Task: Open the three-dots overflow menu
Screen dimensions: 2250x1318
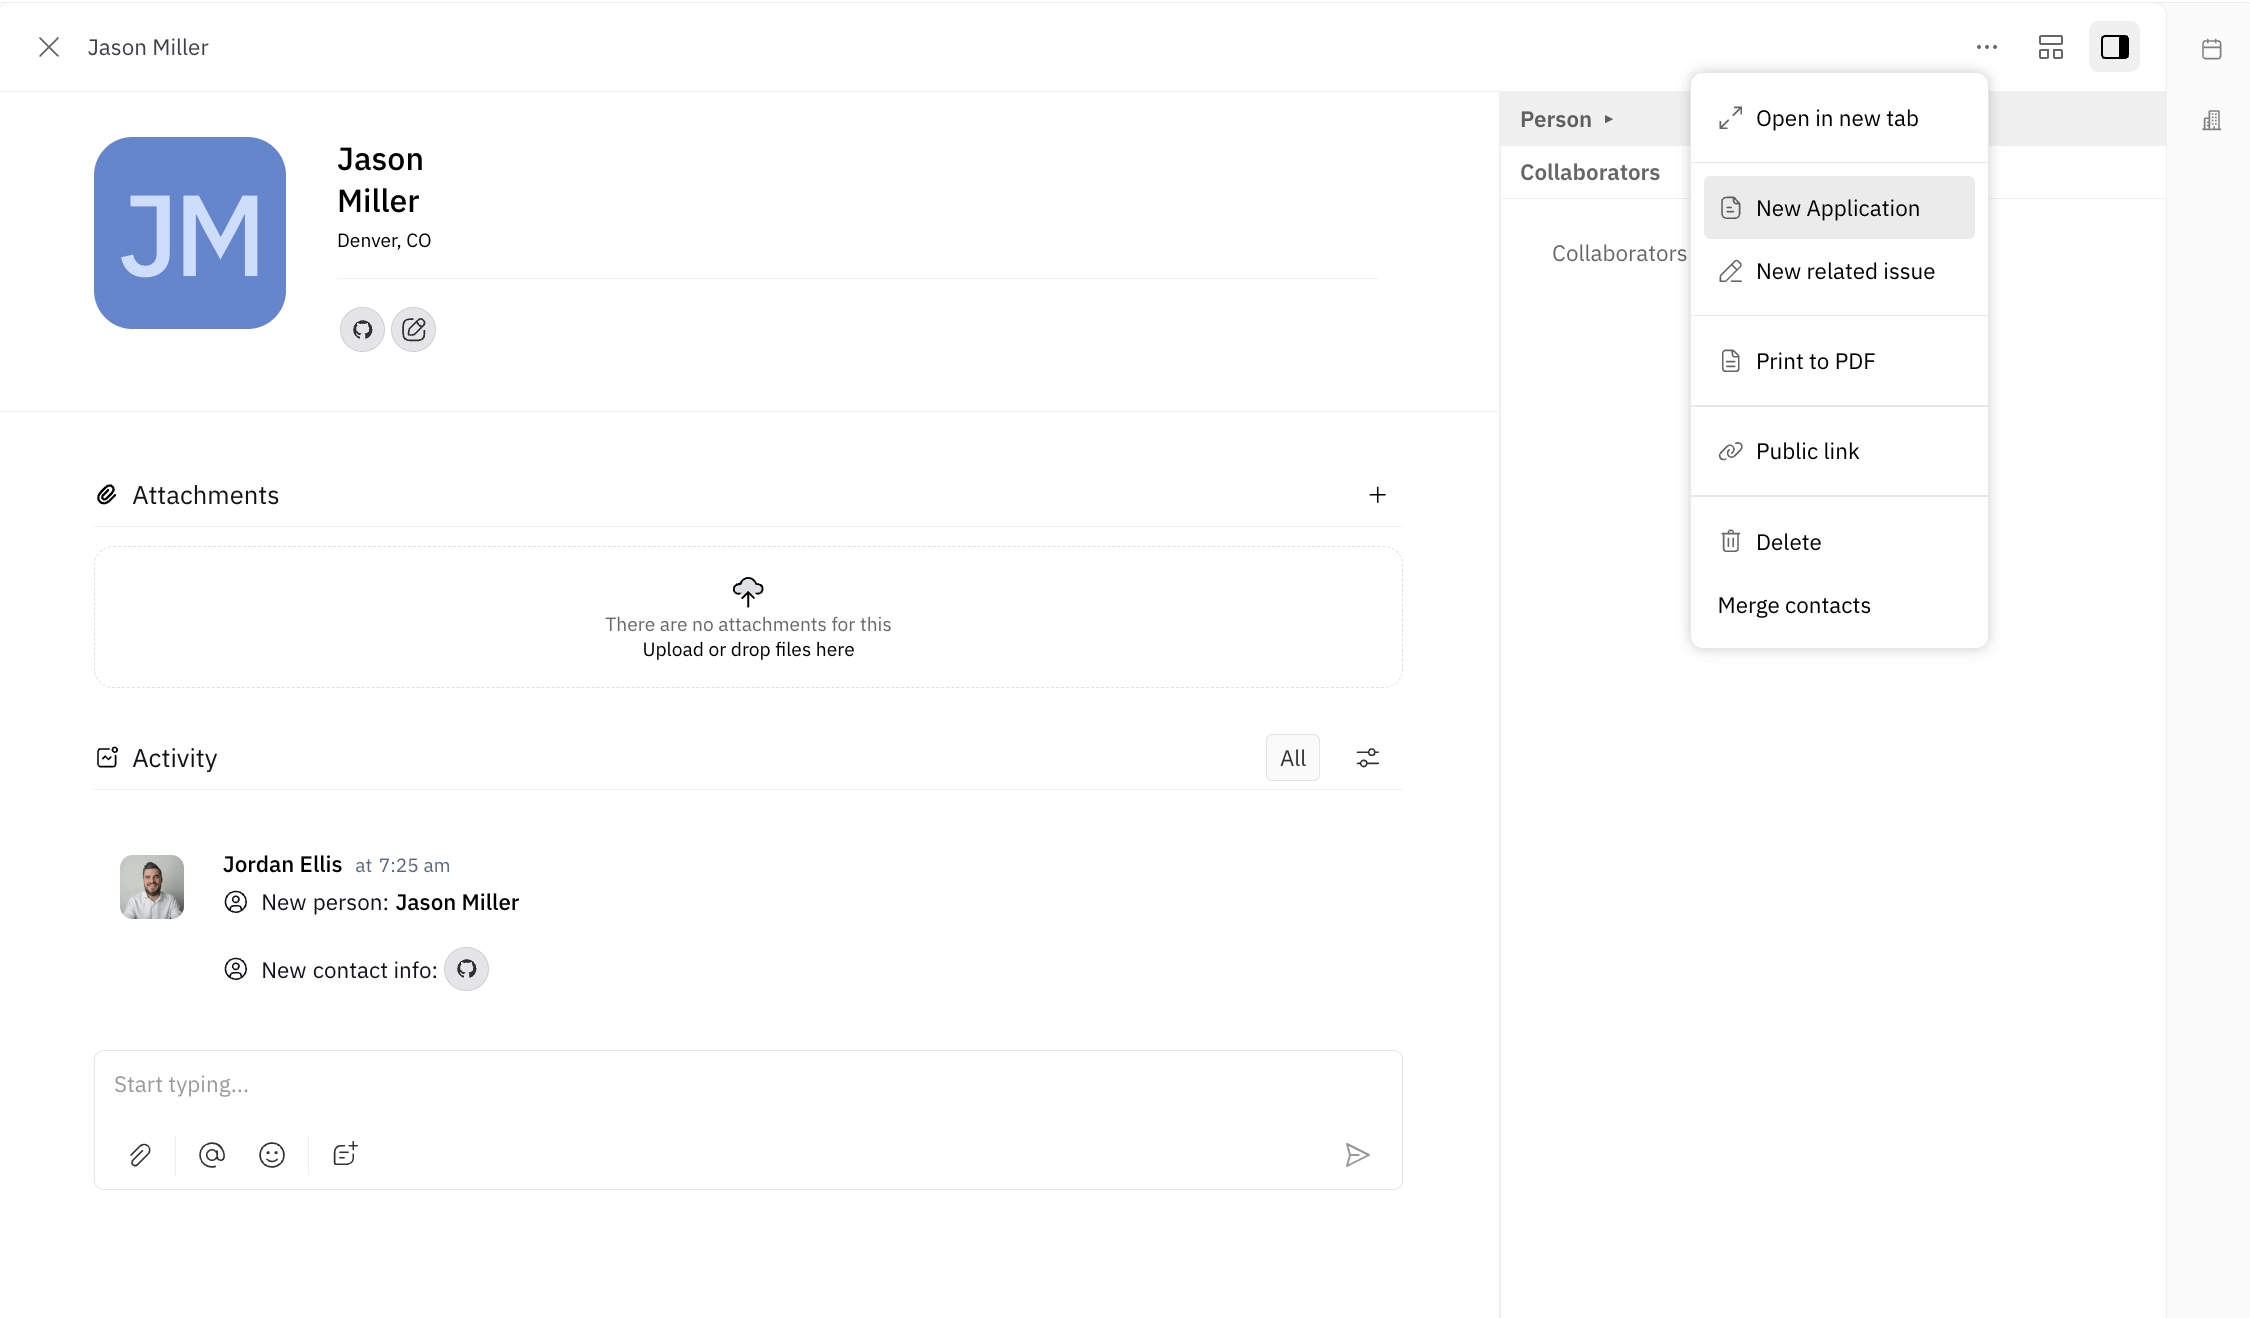Action: (x=1987, y=47)
